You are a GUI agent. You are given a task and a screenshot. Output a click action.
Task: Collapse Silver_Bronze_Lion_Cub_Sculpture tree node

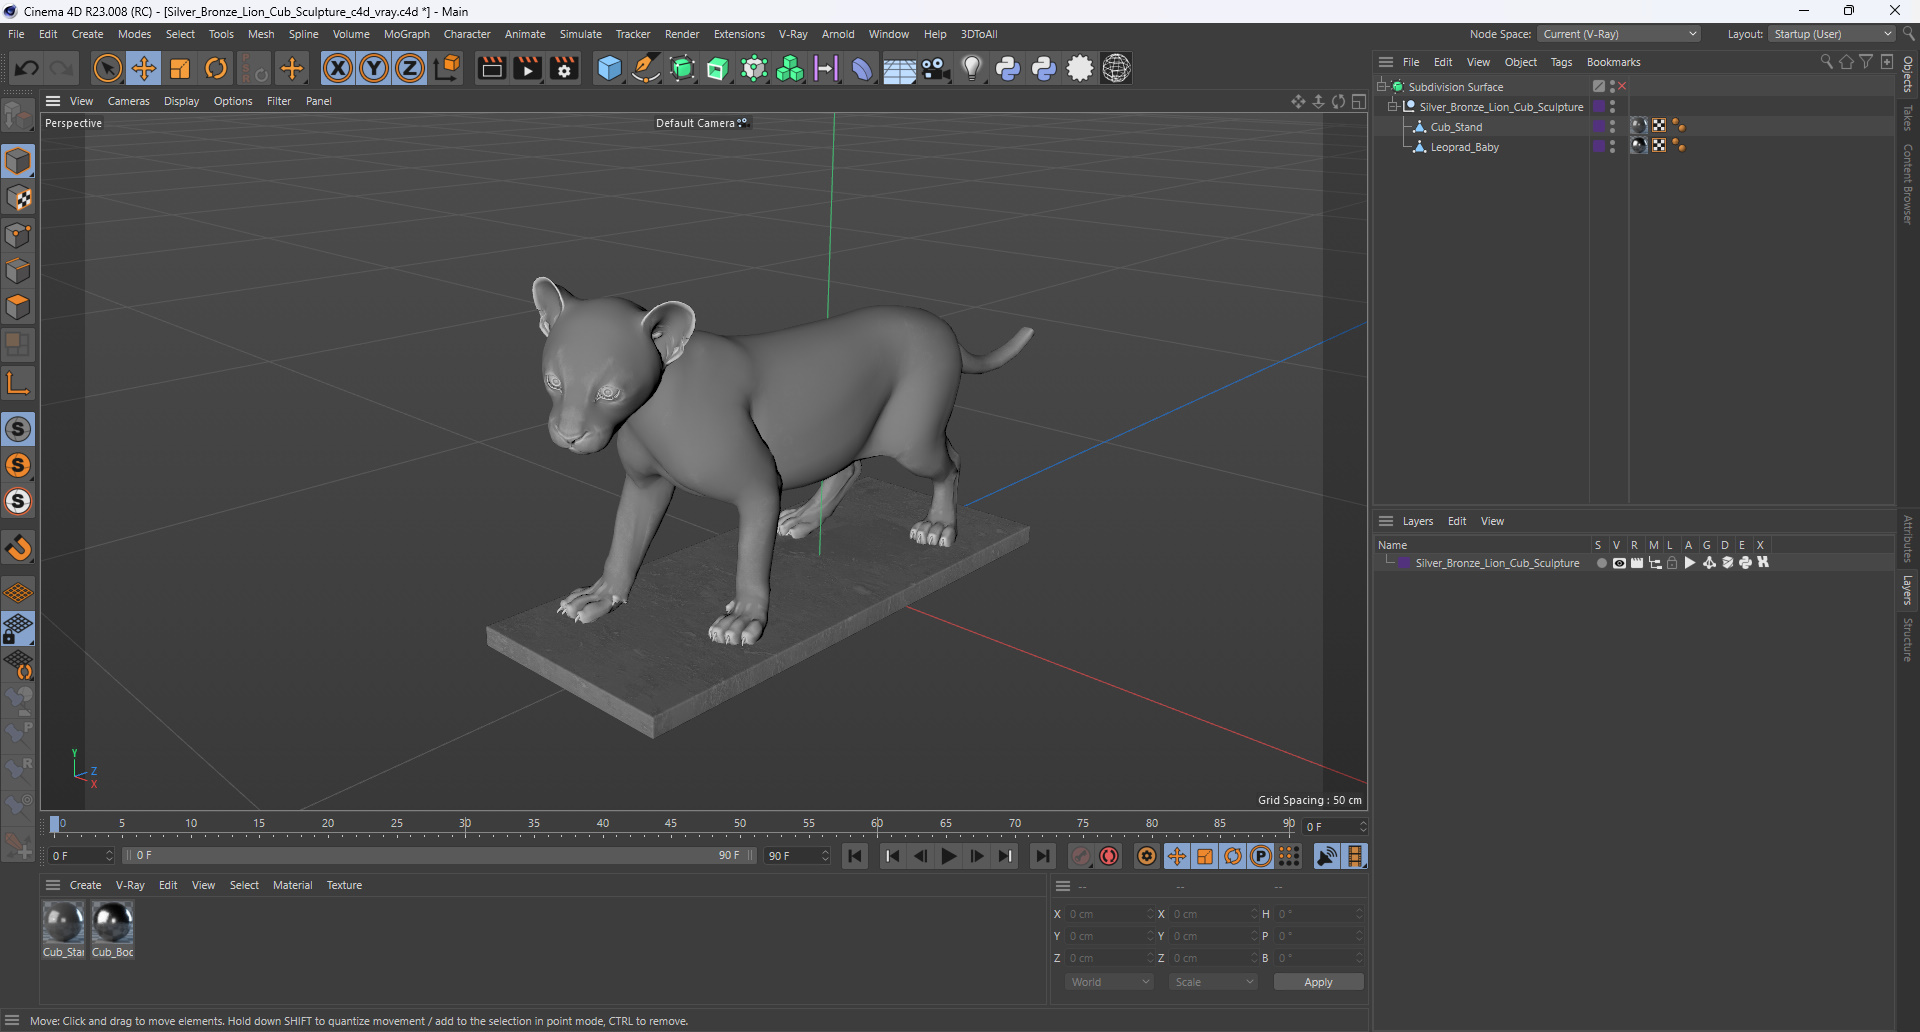pyautogui.click(x=1392, y=106)
